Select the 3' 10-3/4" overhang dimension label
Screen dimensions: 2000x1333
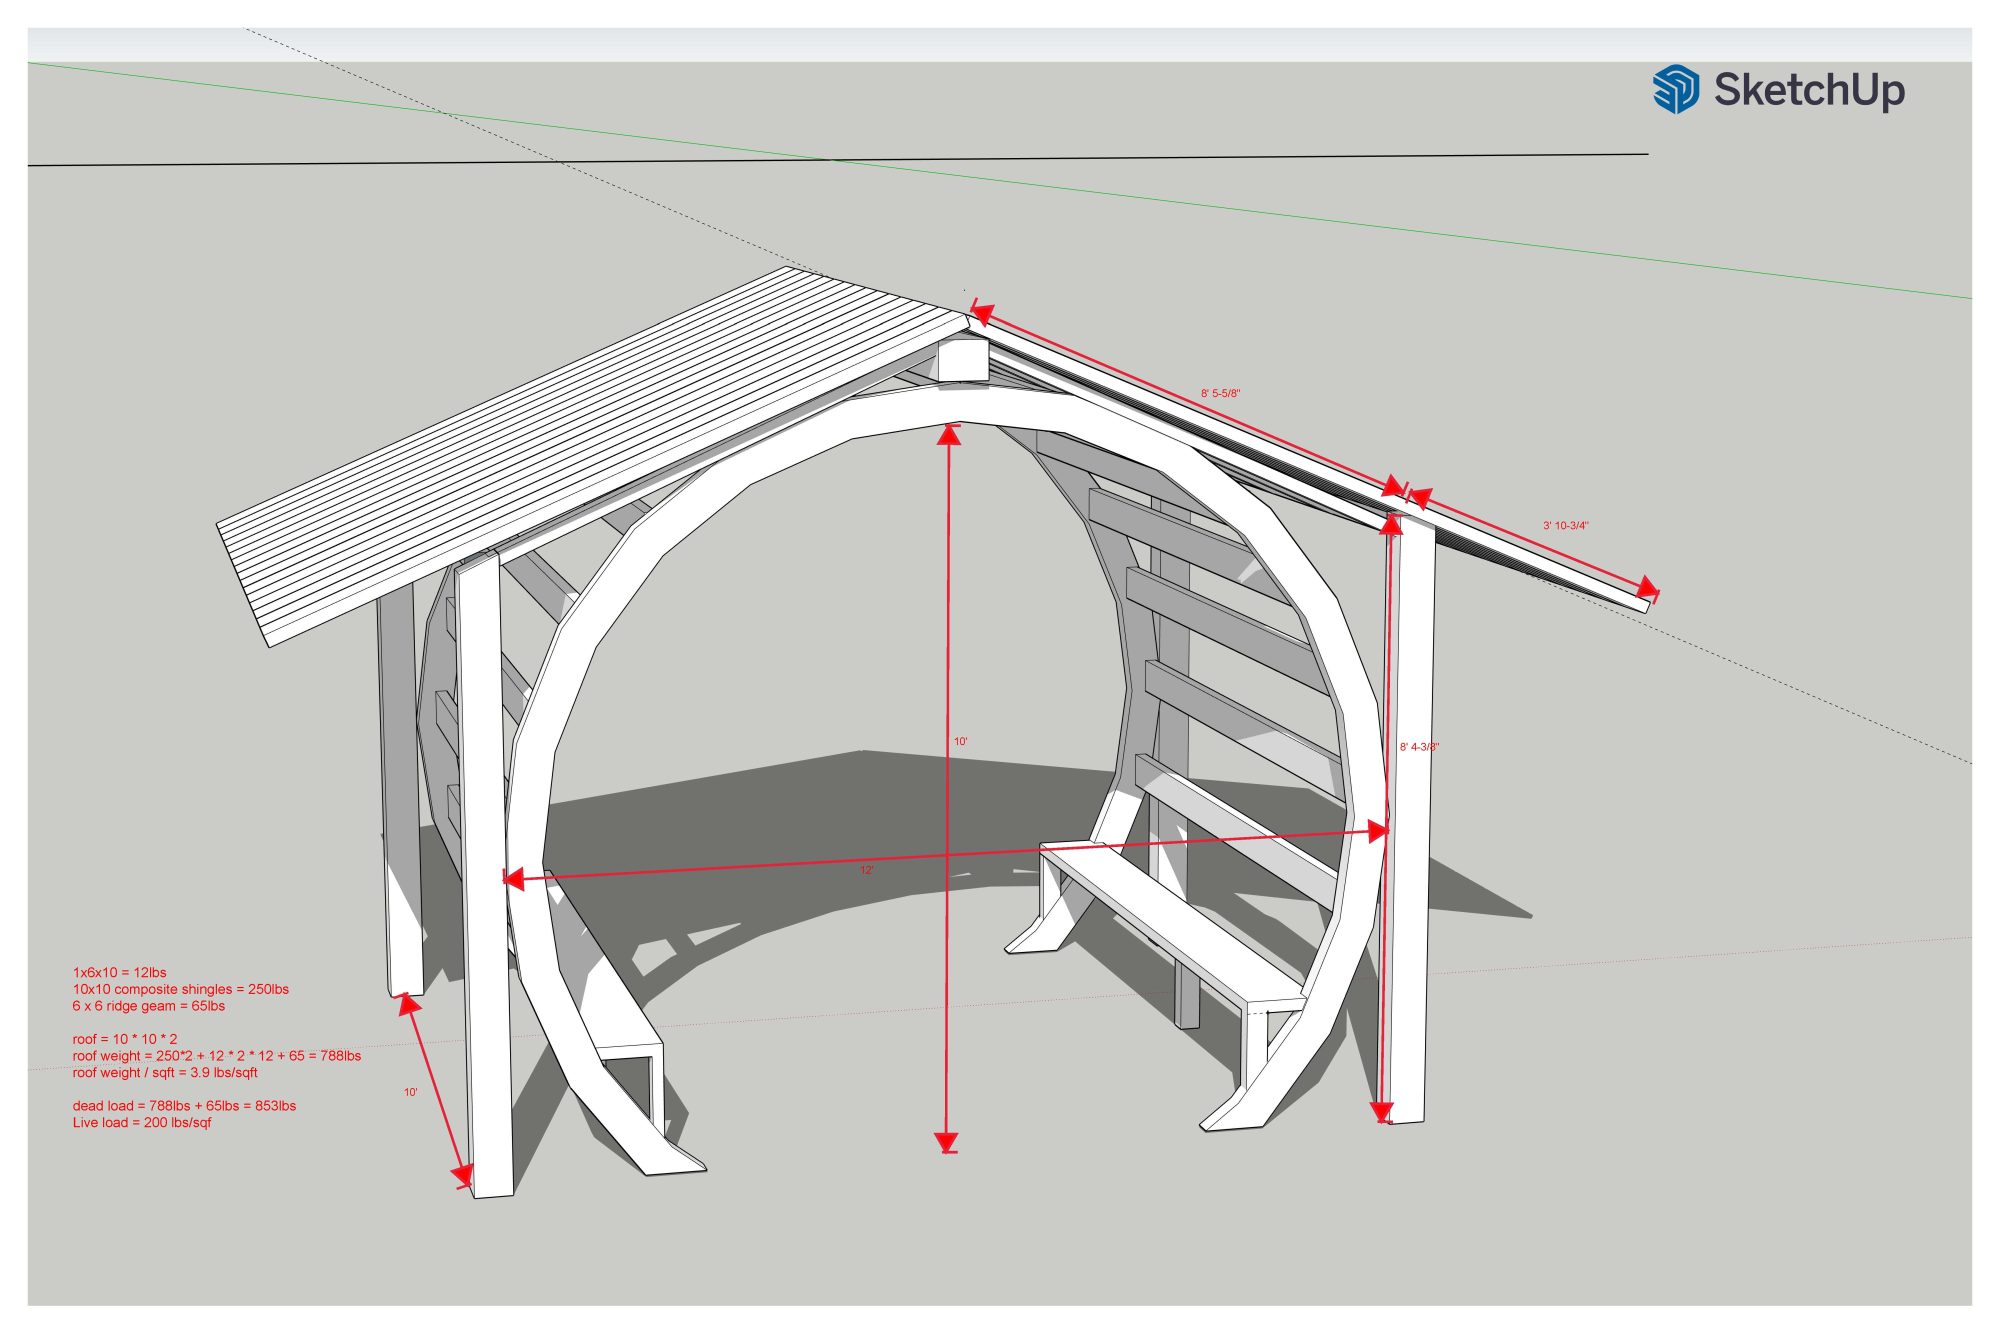pos(1565,526)
